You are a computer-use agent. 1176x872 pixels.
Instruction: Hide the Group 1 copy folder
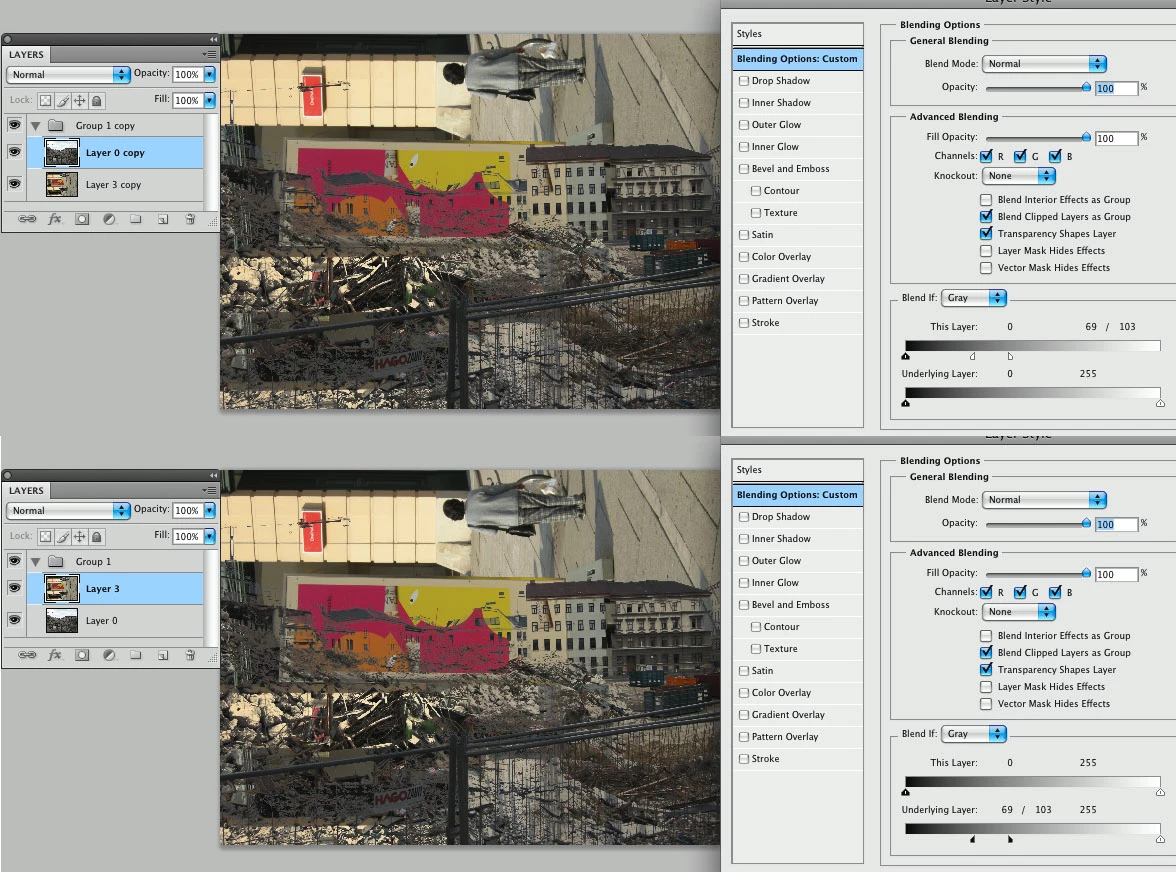(x=14, y=124)
